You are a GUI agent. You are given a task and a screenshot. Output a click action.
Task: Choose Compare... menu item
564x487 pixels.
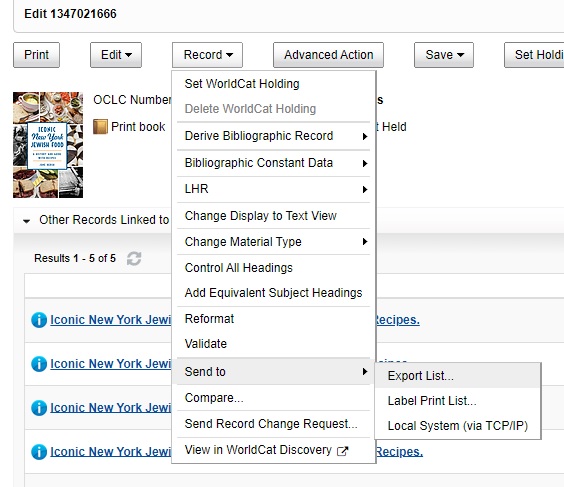(273, 398)
